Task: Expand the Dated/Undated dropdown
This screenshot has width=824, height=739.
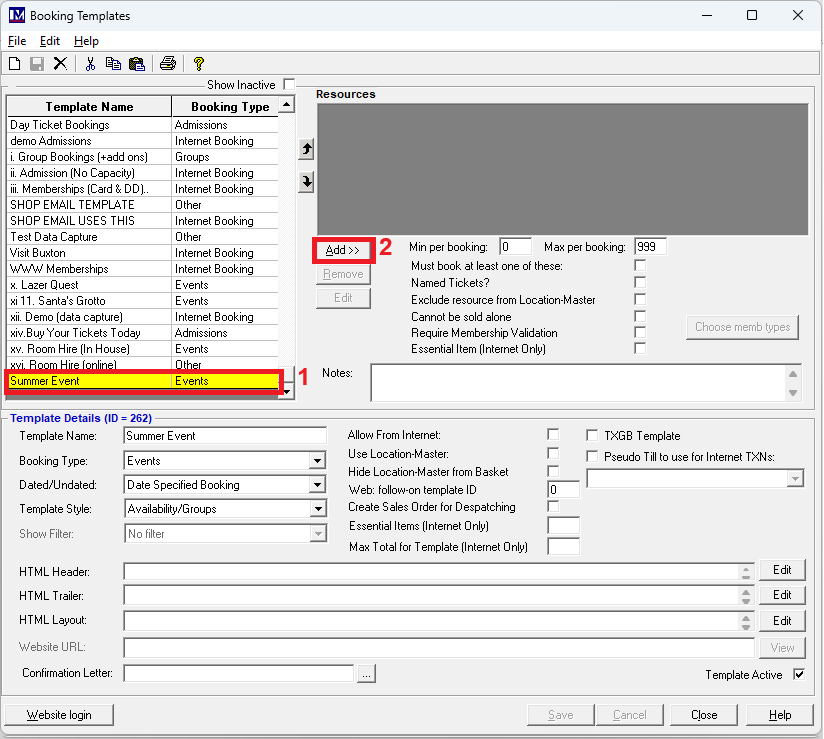Action: pyautogui.click(x=317, y=485)
